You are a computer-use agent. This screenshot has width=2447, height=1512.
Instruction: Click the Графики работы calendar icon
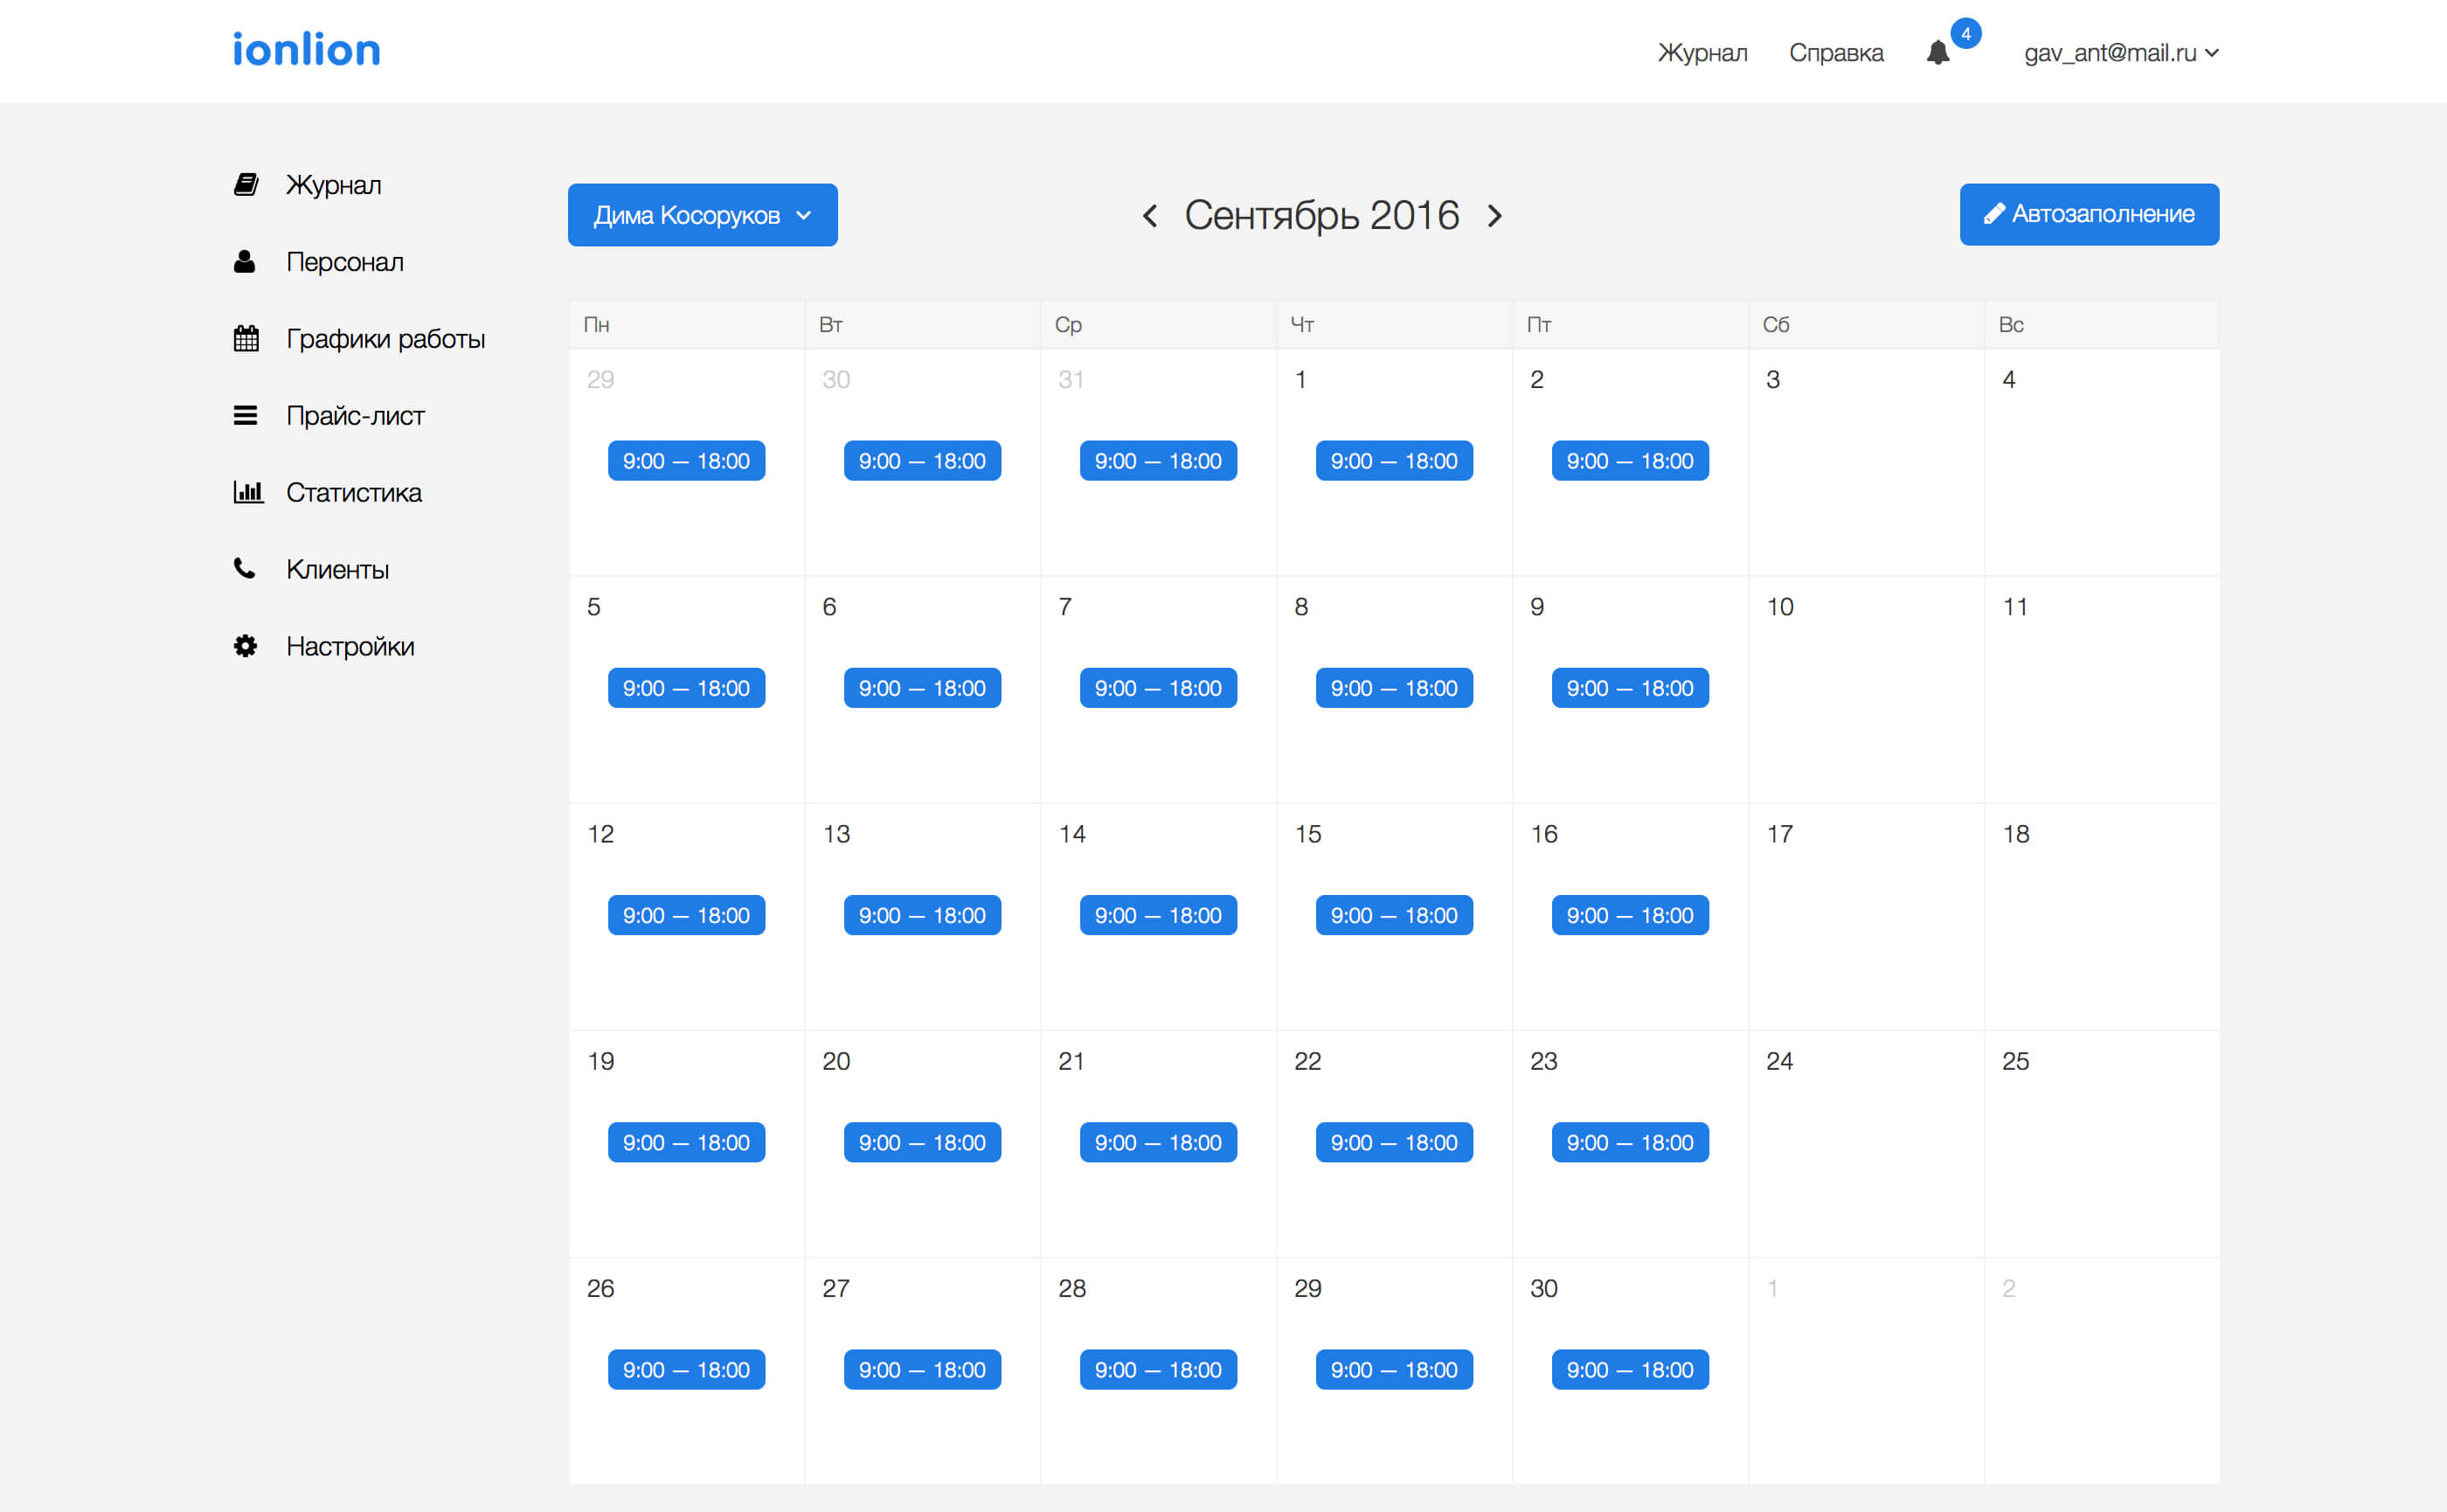246,339
